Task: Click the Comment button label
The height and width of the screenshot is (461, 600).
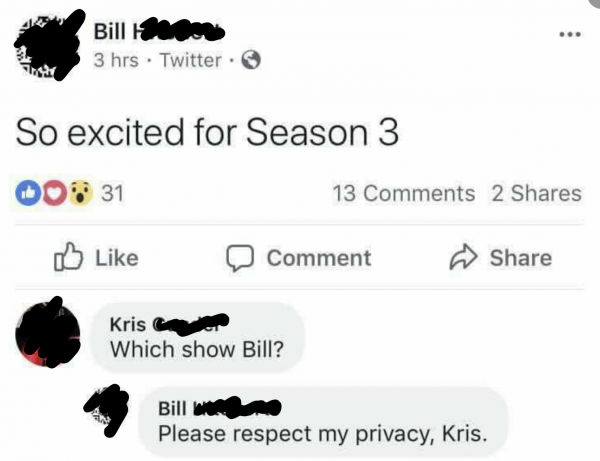Action: pyautogui.click(x=319, y=258)
